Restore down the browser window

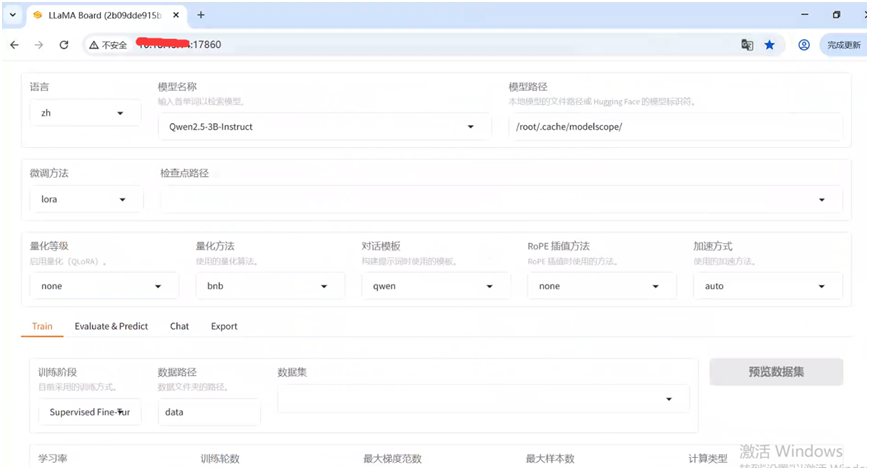tap(836, 15)
